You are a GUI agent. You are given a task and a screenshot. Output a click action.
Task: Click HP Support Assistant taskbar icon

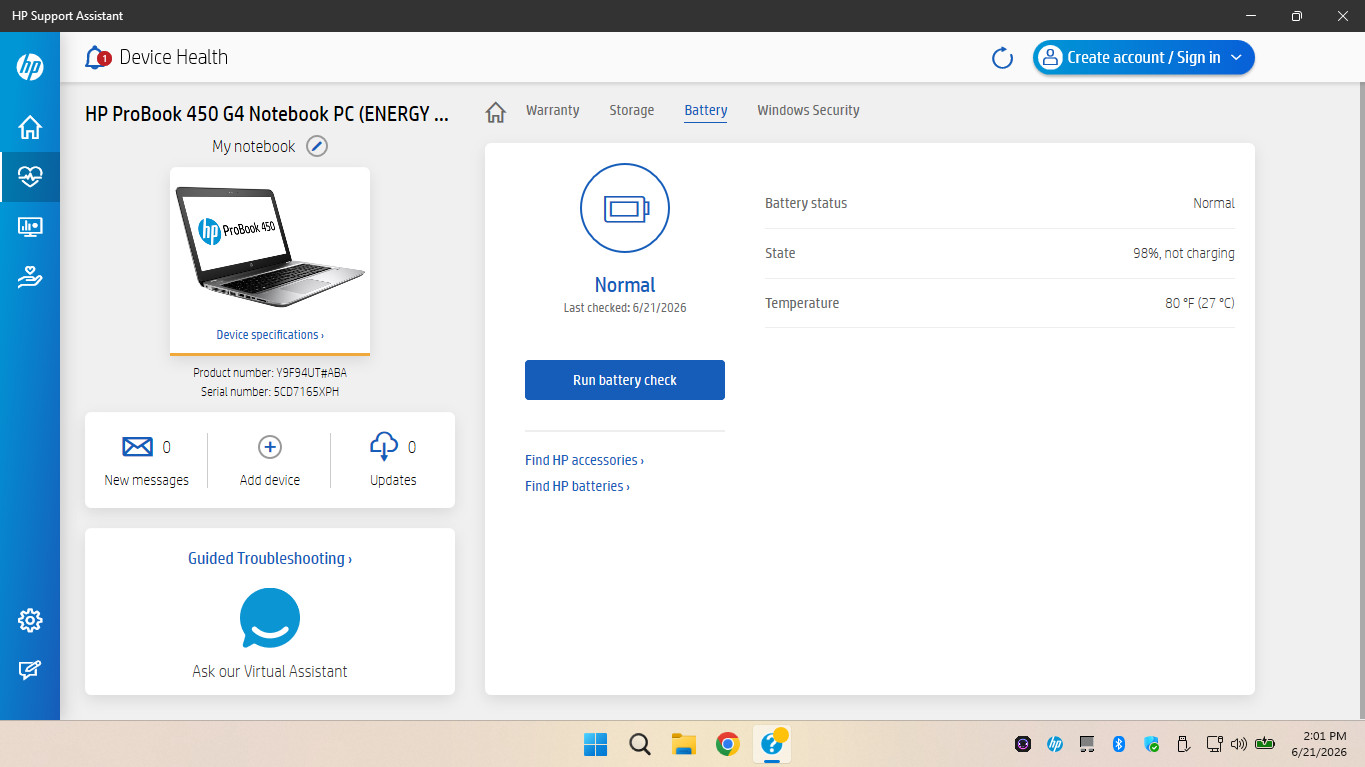[x=772, y=743]
